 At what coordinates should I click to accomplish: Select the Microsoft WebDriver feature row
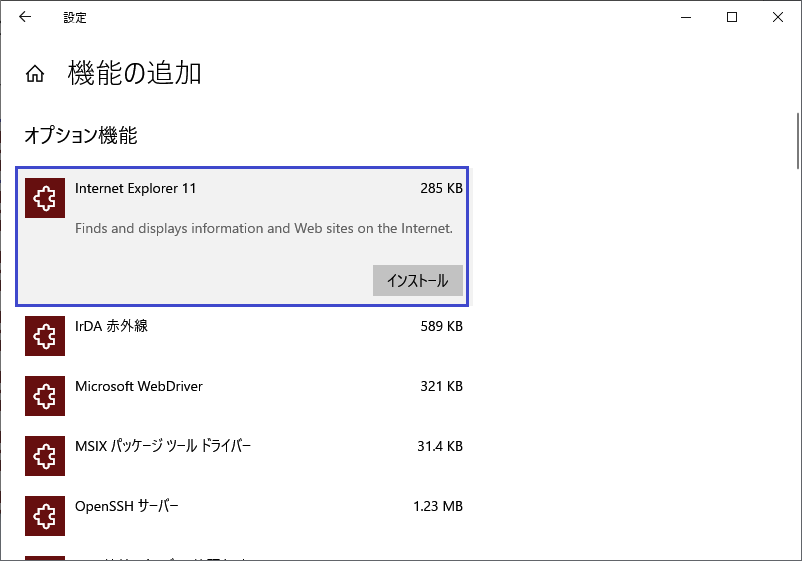242,396
